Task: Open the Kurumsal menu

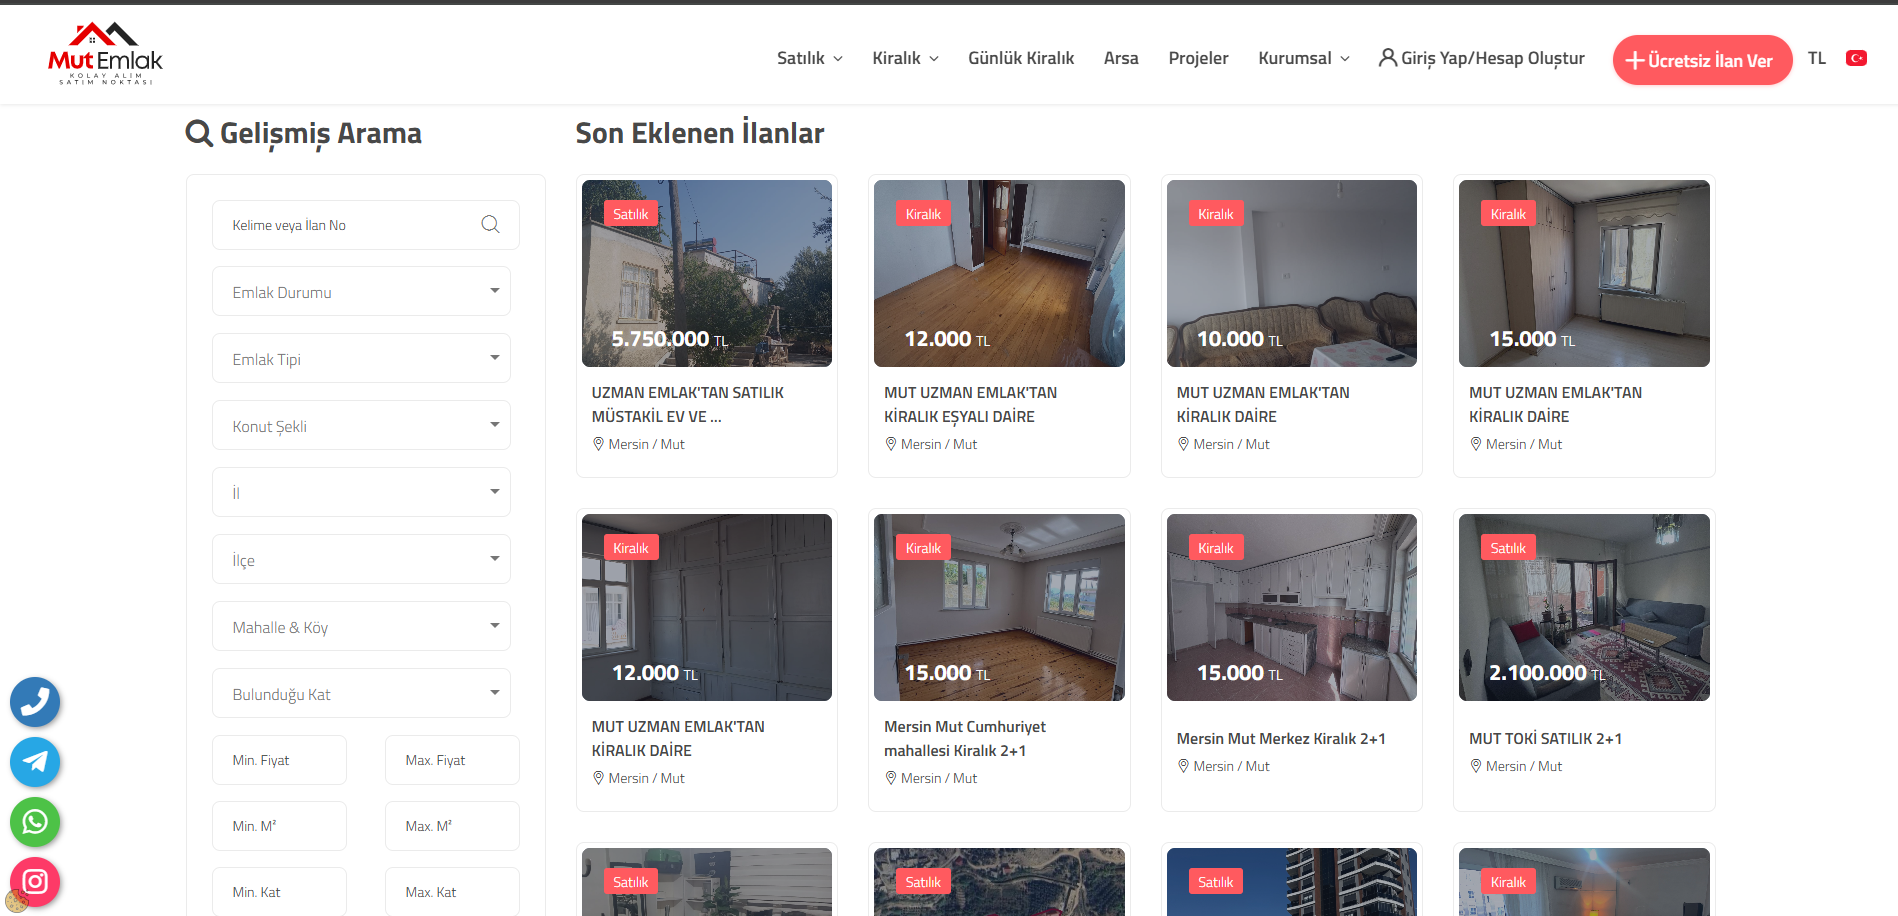Action: (1303, 58)
